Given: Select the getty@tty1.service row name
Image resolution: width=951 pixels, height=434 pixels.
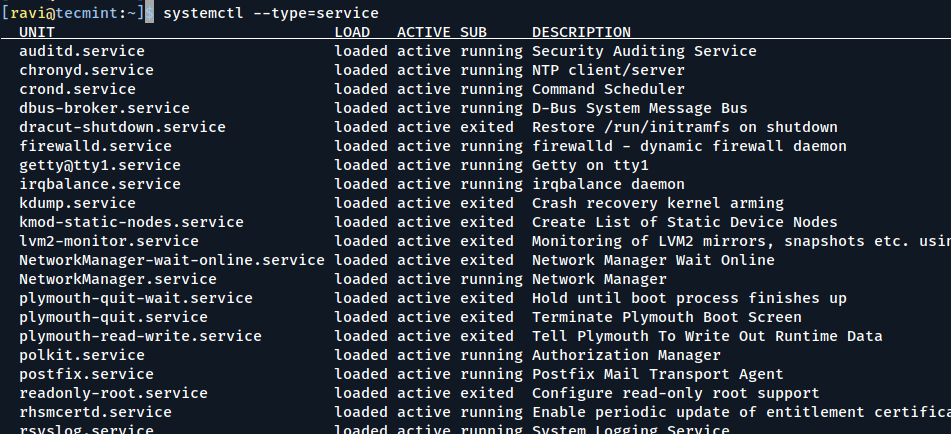Looking at the screenshot, I should coord(100,165).
